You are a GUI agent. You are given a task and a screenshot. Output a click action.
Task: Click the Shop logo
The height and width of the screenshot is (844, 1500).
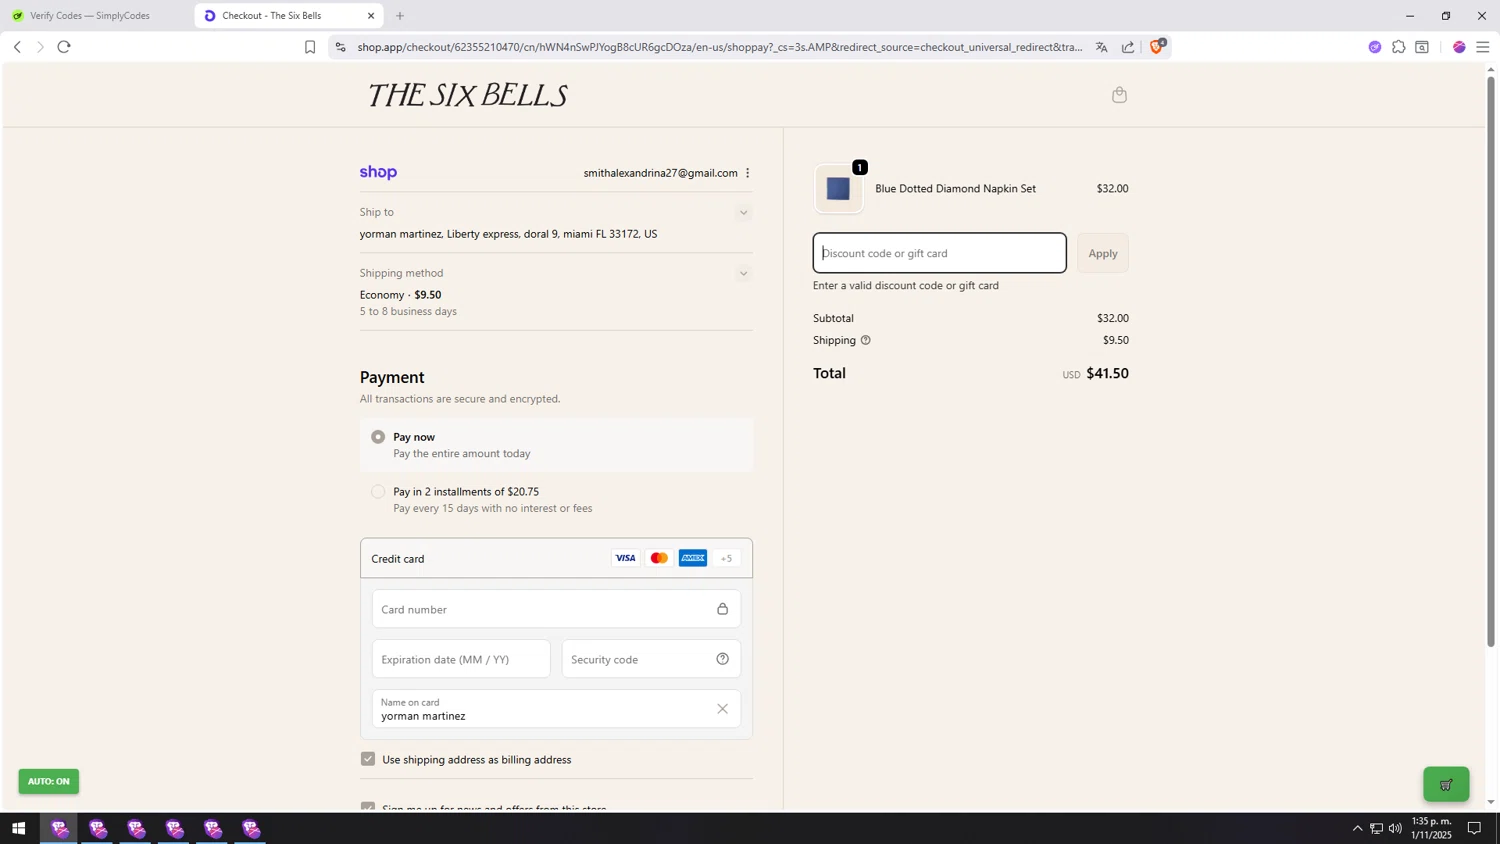378,172
